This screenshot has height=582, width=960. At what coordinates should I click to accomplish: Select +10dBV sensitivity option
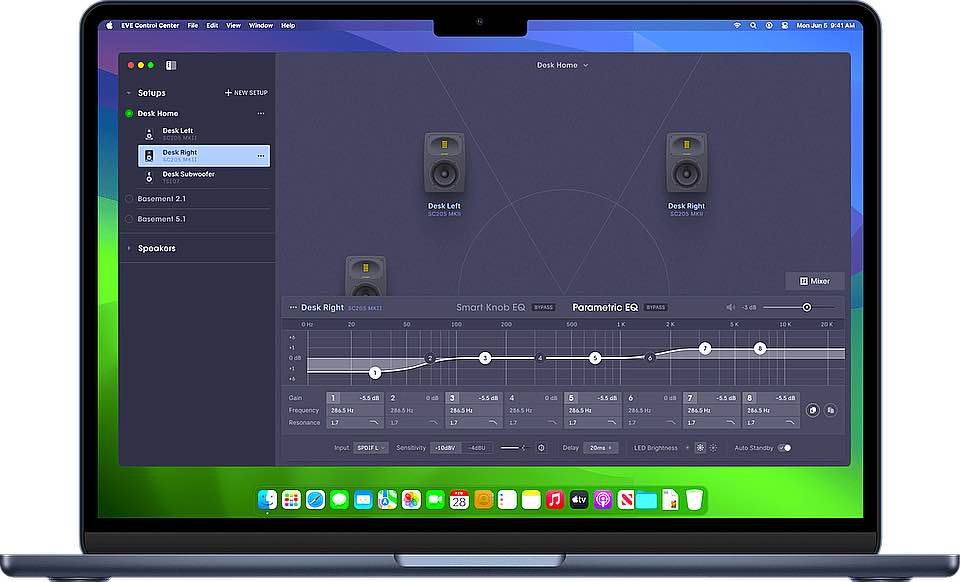[445, 448]
